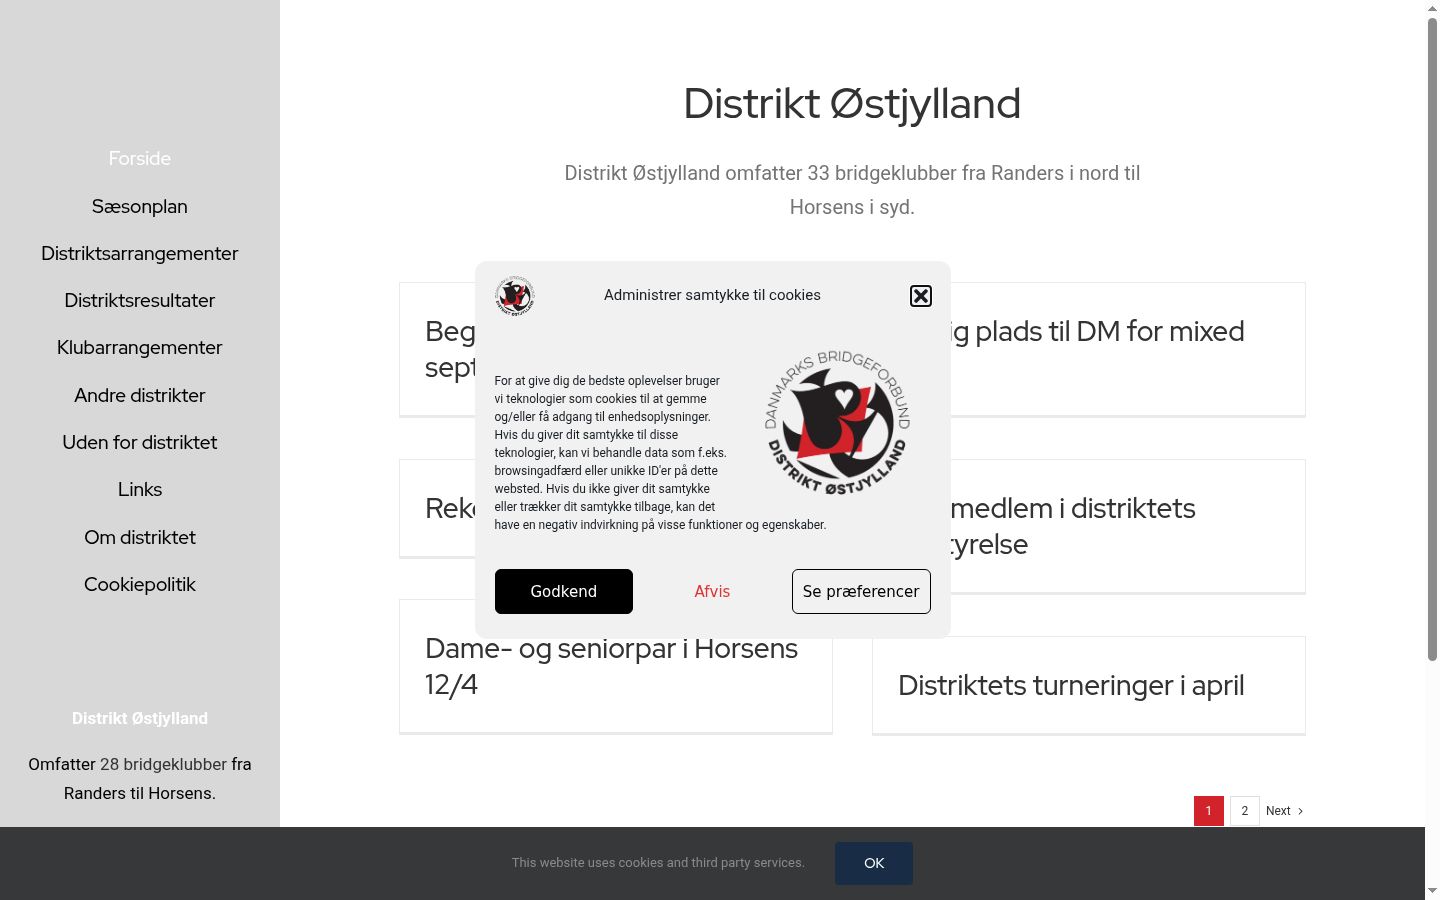Click the small district logo in the dialog header
1440x900 pixels.
click(x=515, y=296)
